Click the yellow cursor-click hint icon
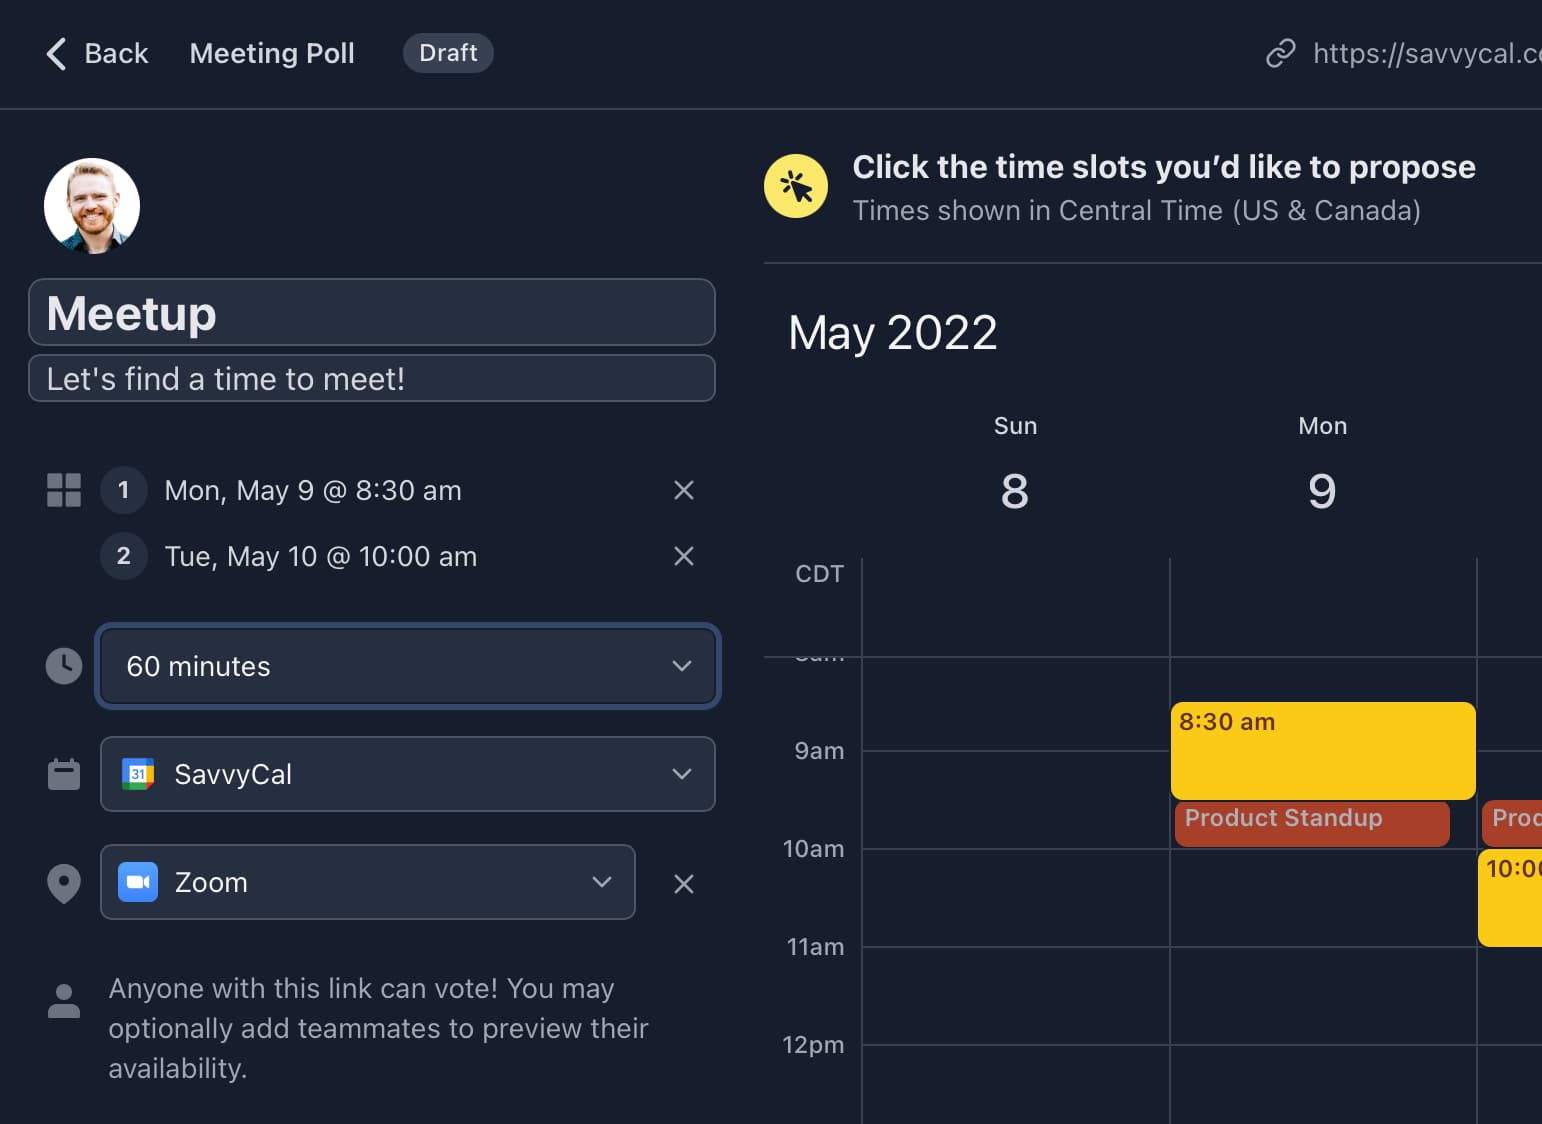 click(796, 186)
